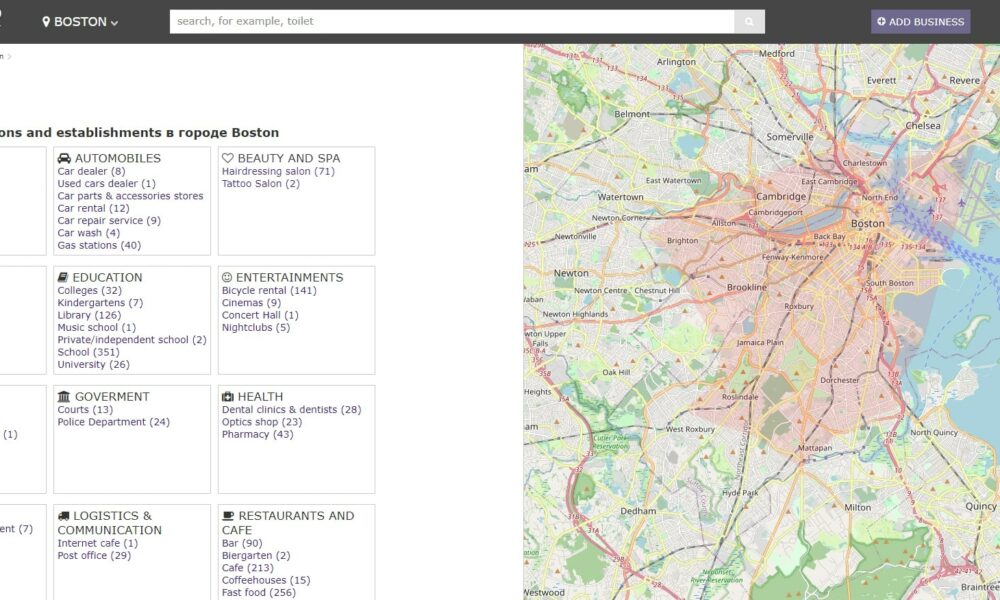Click the truck icon beside Logistics & Communication
The image size is (1000, 600).
tap(64, 516)
